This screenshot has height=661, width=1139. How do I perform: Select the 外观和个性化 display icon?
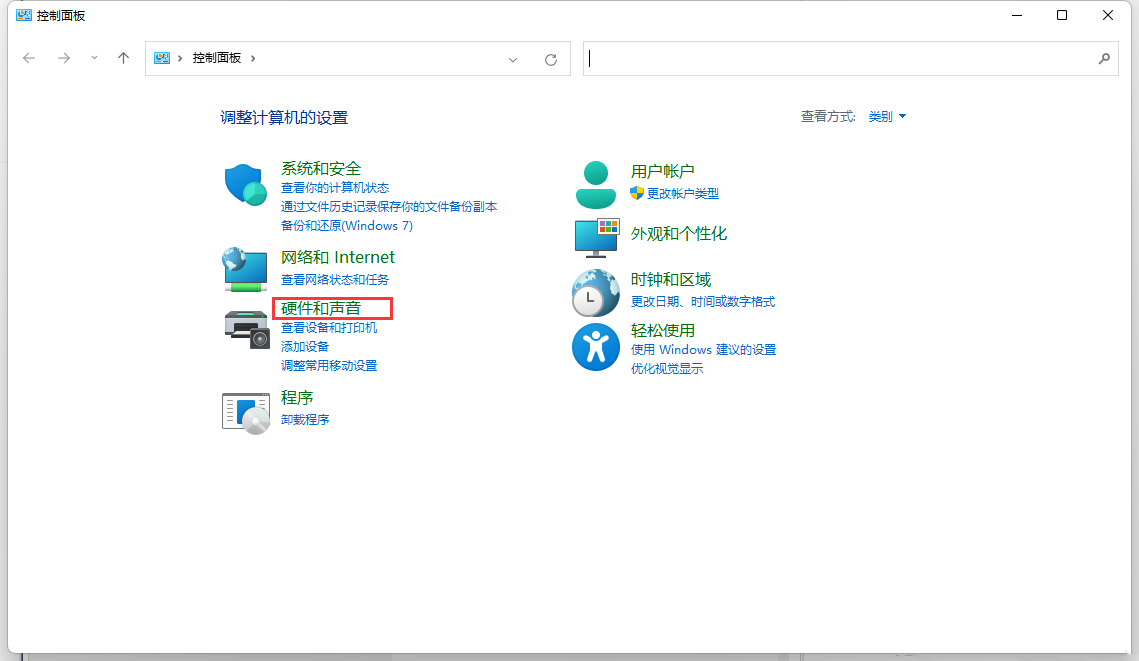coord(596,238)
